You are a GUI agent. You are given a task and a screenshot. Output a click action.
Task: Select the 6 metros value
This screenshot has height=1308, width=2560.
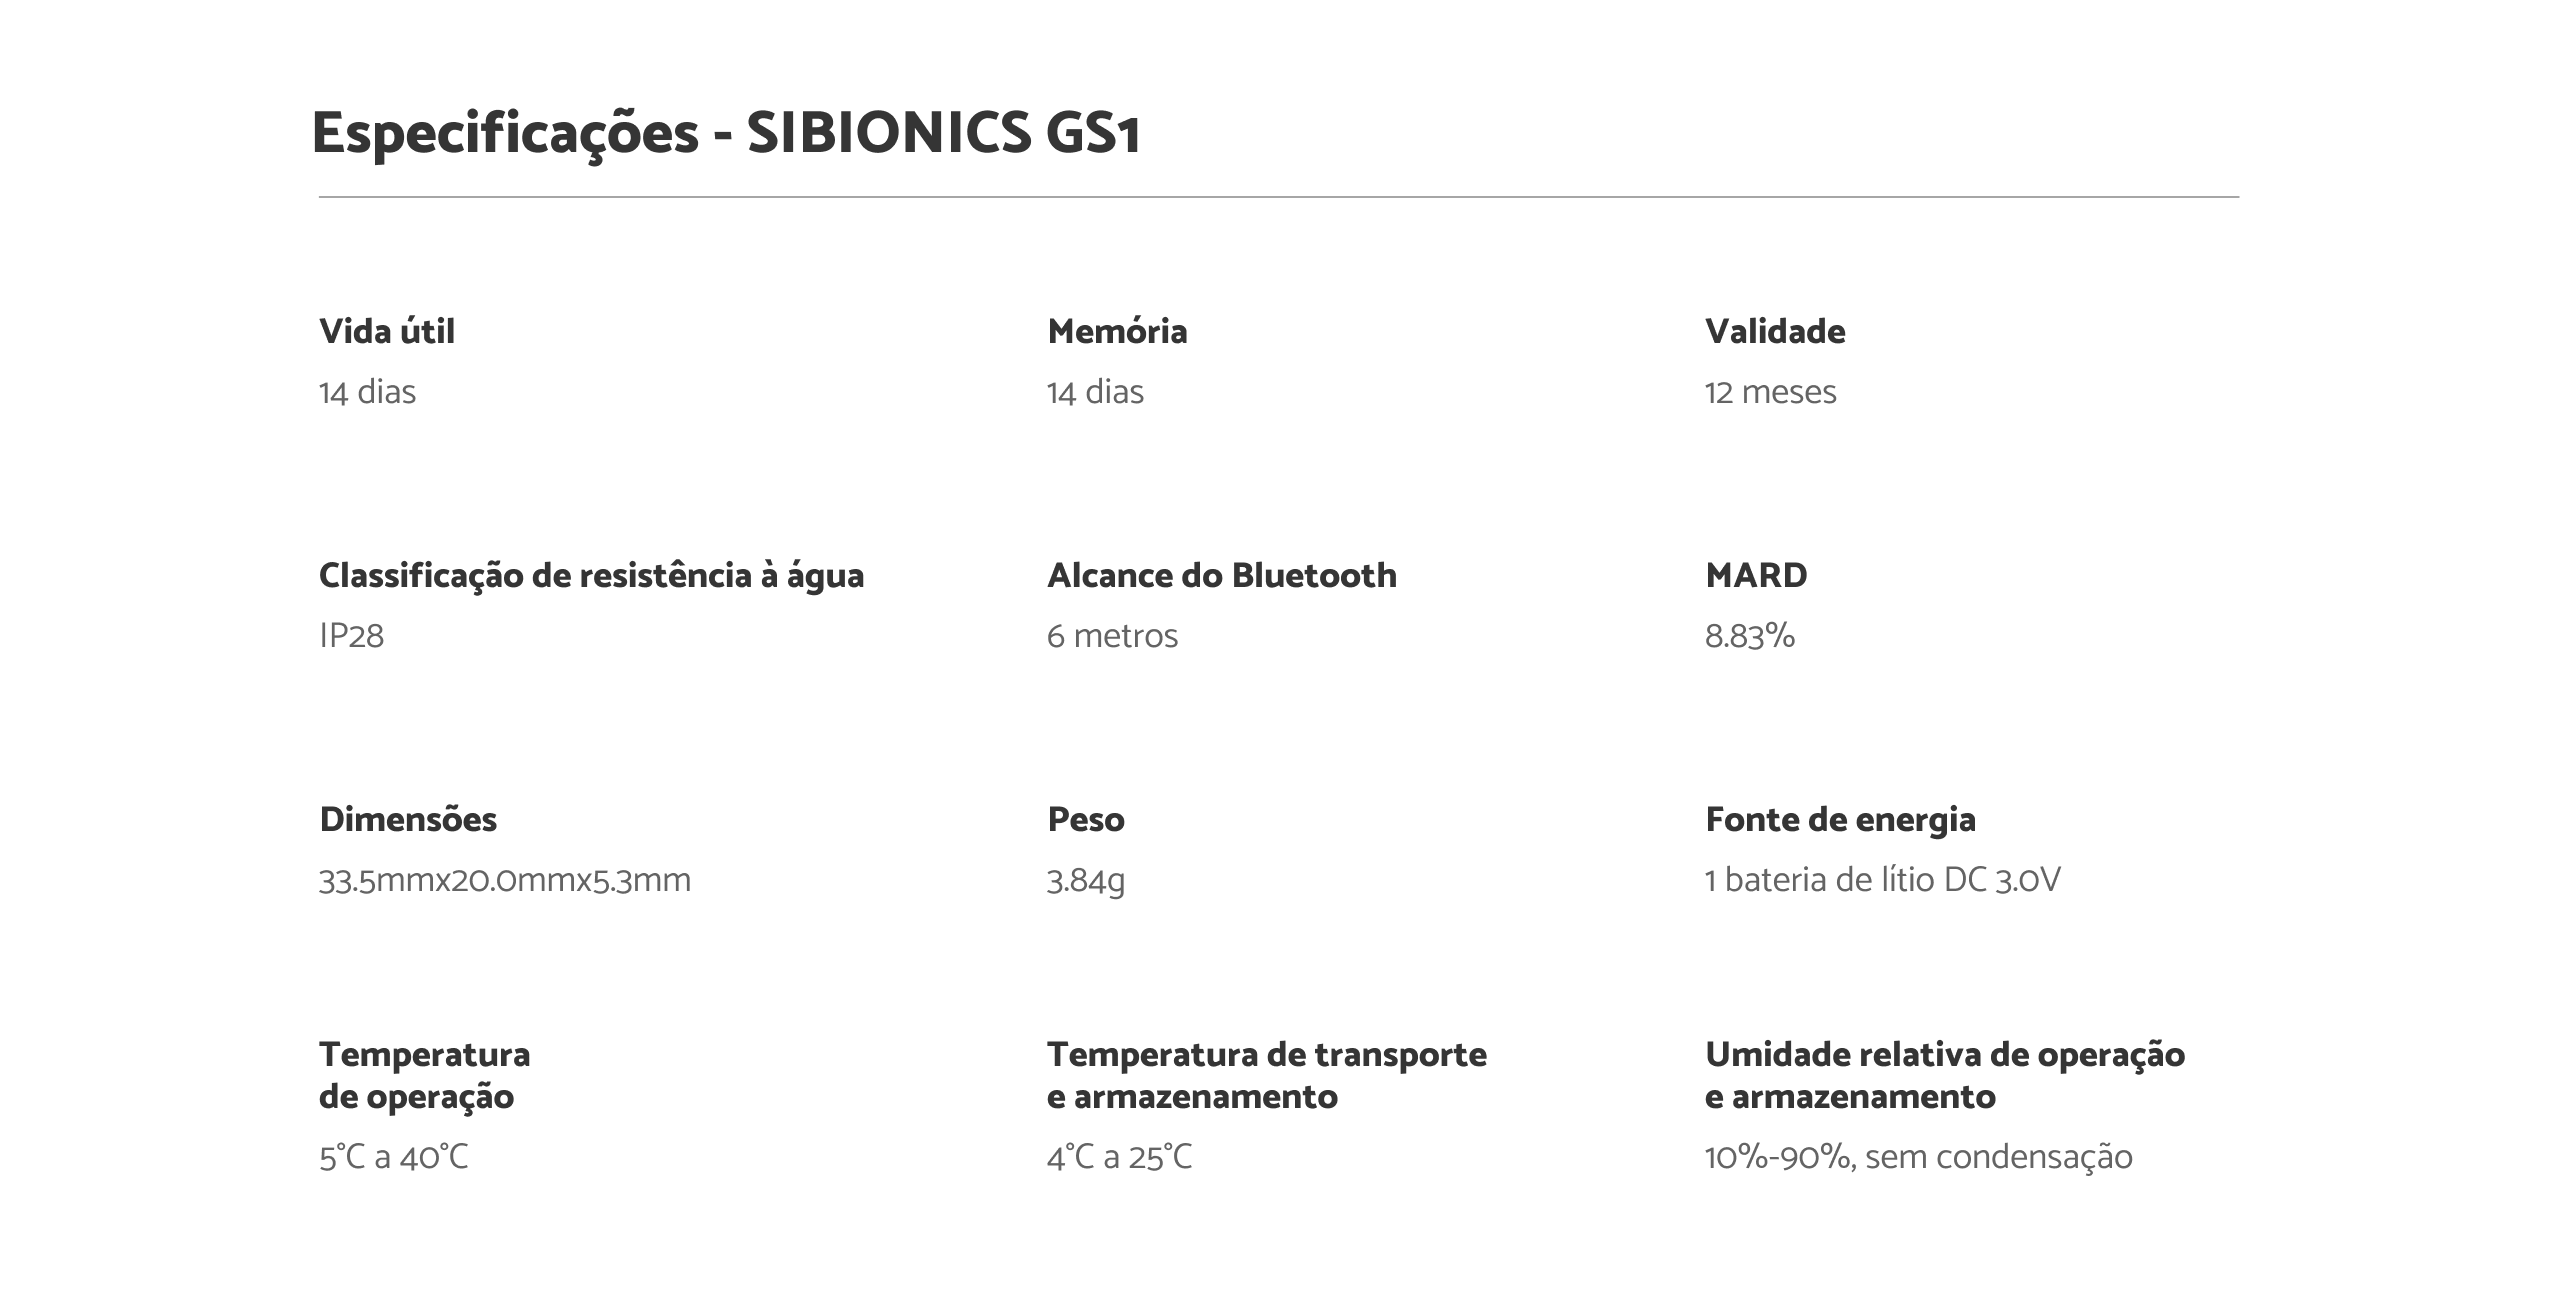point(1112,636)
